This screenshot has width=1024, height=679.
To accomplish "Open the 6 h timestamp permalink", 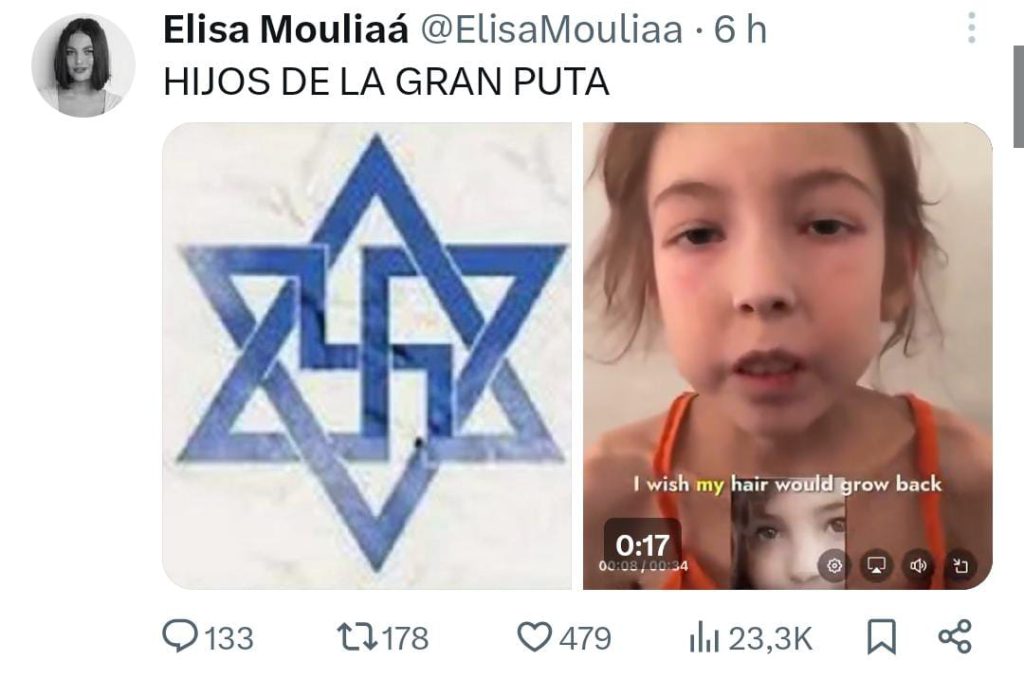I will point(740,29).
